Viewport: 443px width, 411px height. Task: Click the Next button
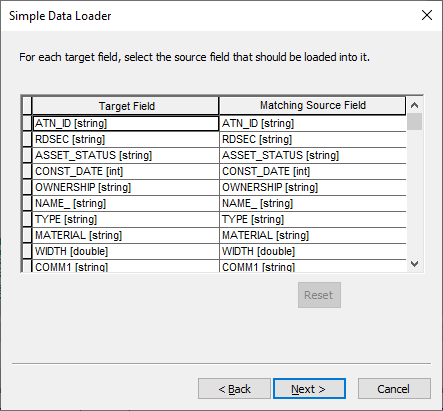(309, 389)
